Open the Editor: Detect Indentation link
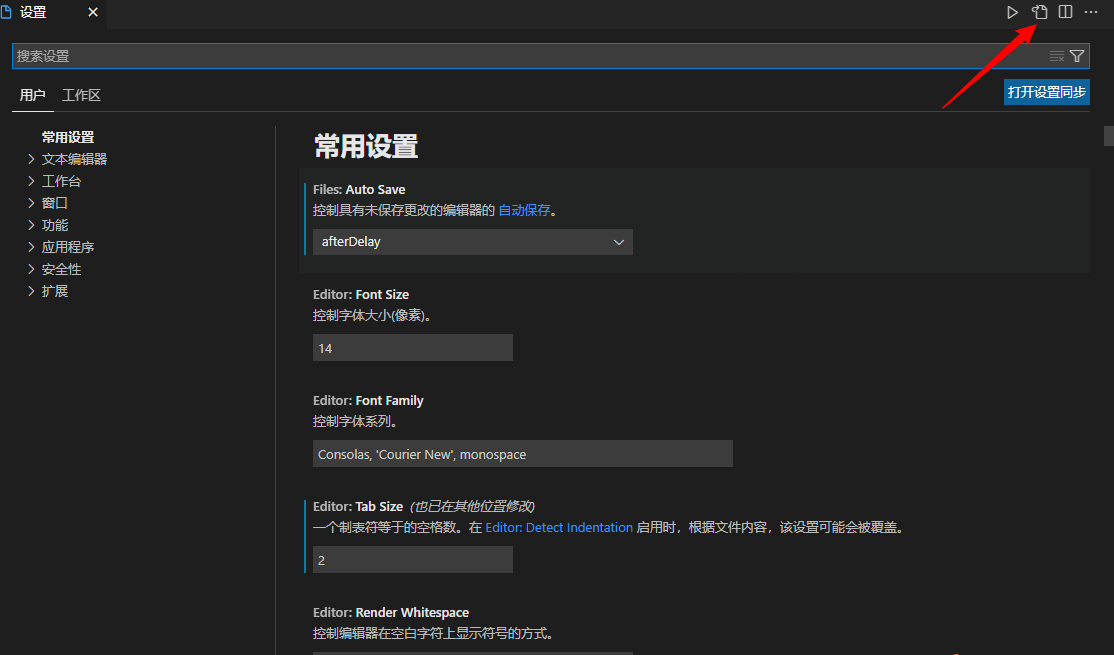1114x655 pixels. [x=559, y=527]
